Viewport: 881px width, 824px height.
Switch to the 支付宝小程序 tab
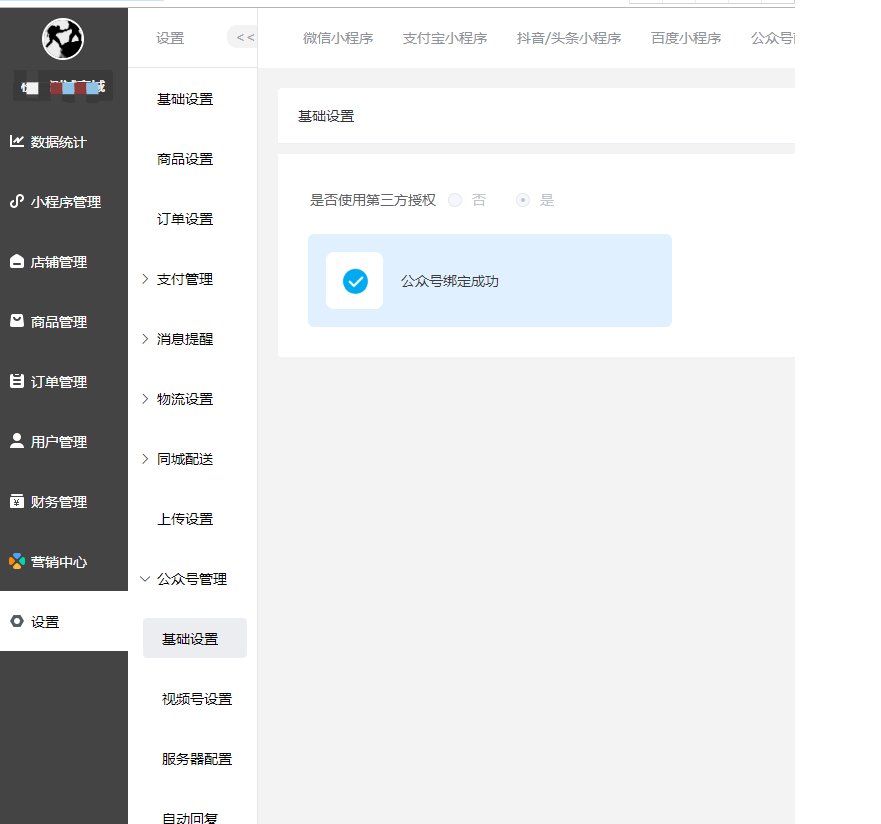pyautogui.click(x=445, y=39)
